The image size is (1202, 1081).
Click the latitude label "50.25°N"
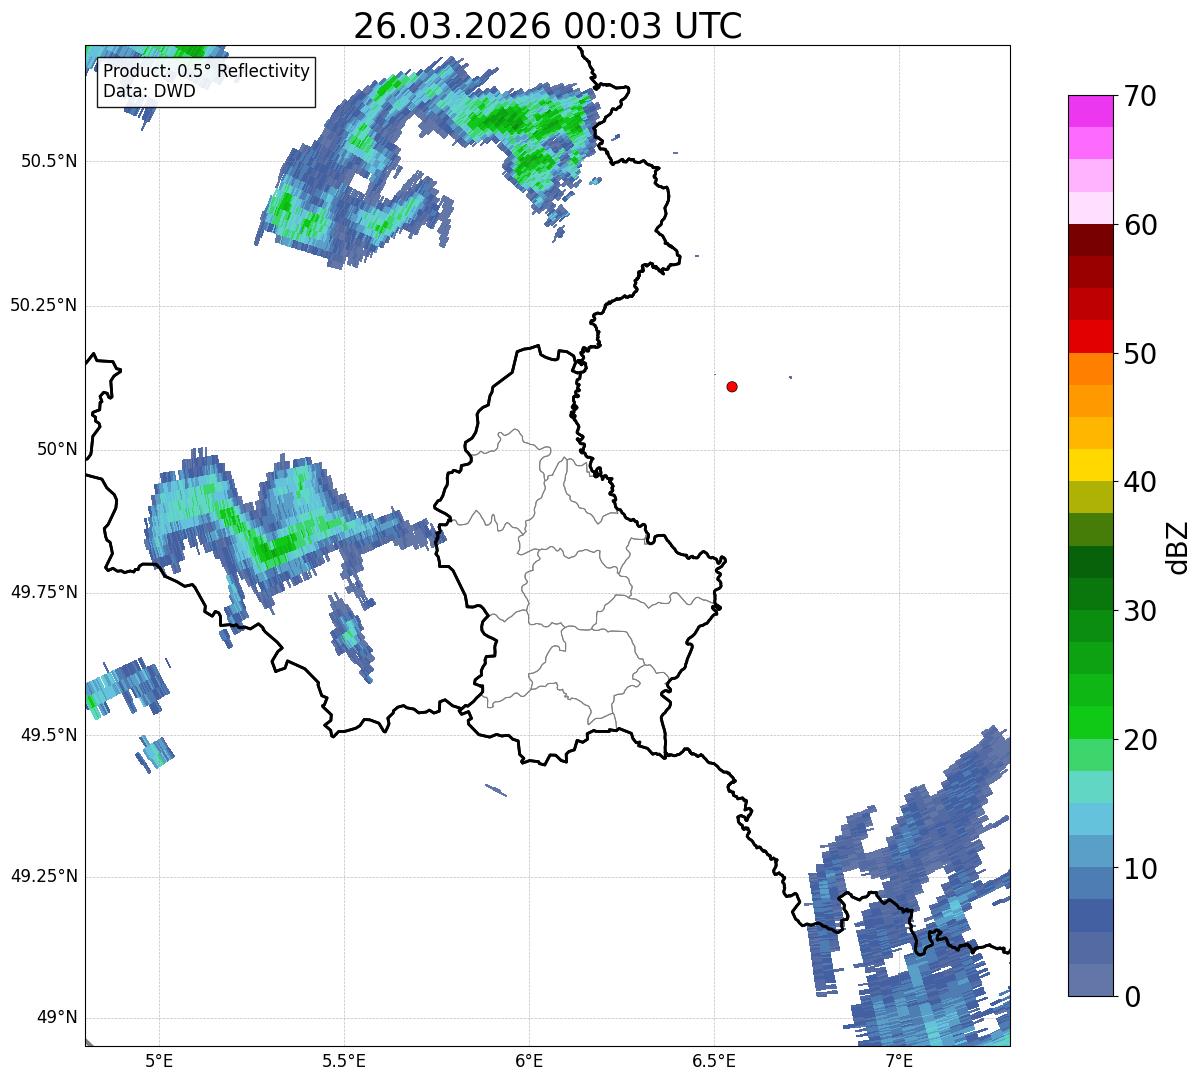click(44, 305)
